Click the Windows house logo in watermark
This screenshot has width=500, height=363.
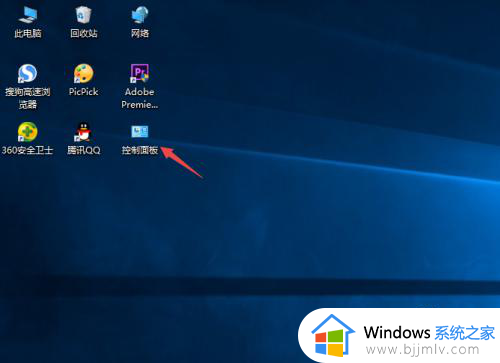pyautogui.click(x=332, y=335)
